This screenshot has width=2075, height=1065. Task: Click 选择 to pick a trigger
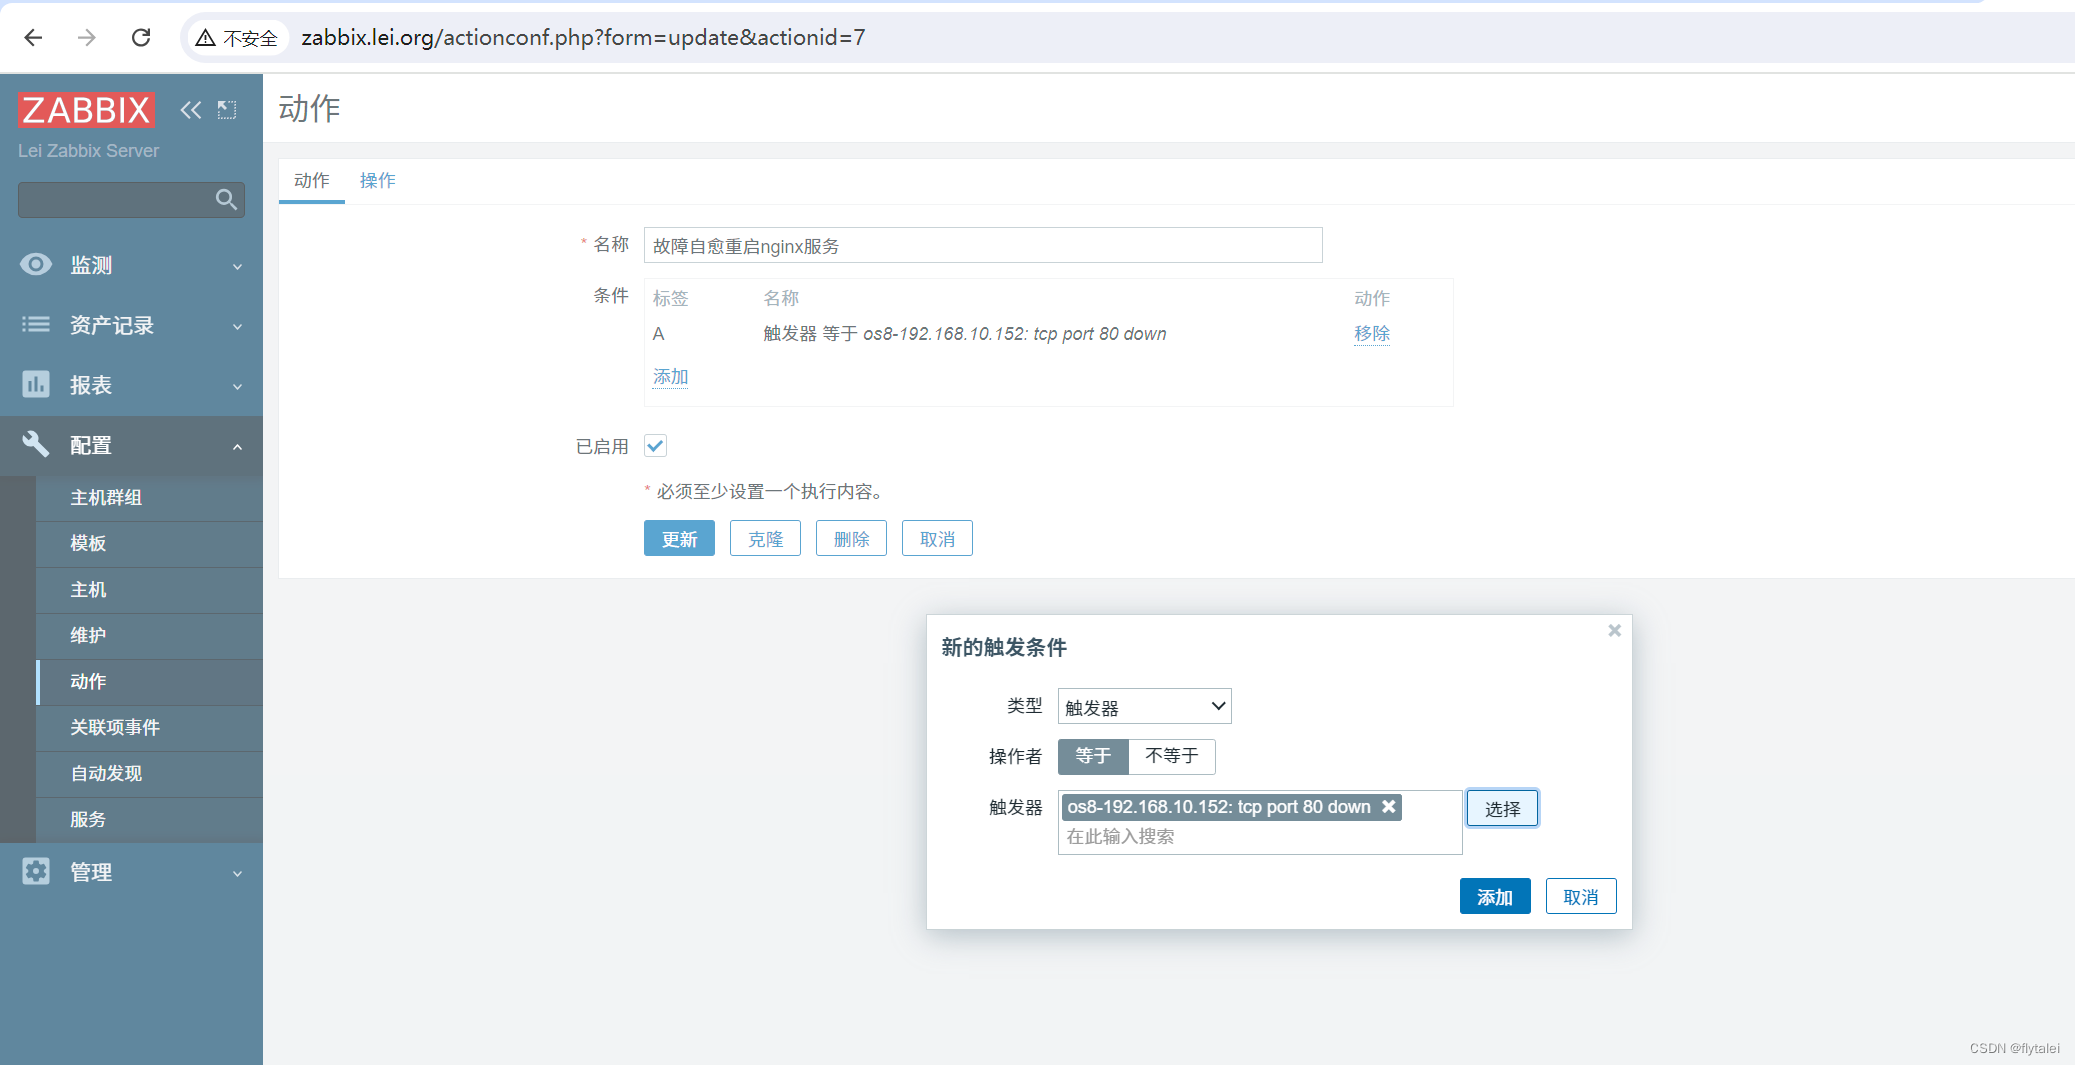(x=1502, y=808)
